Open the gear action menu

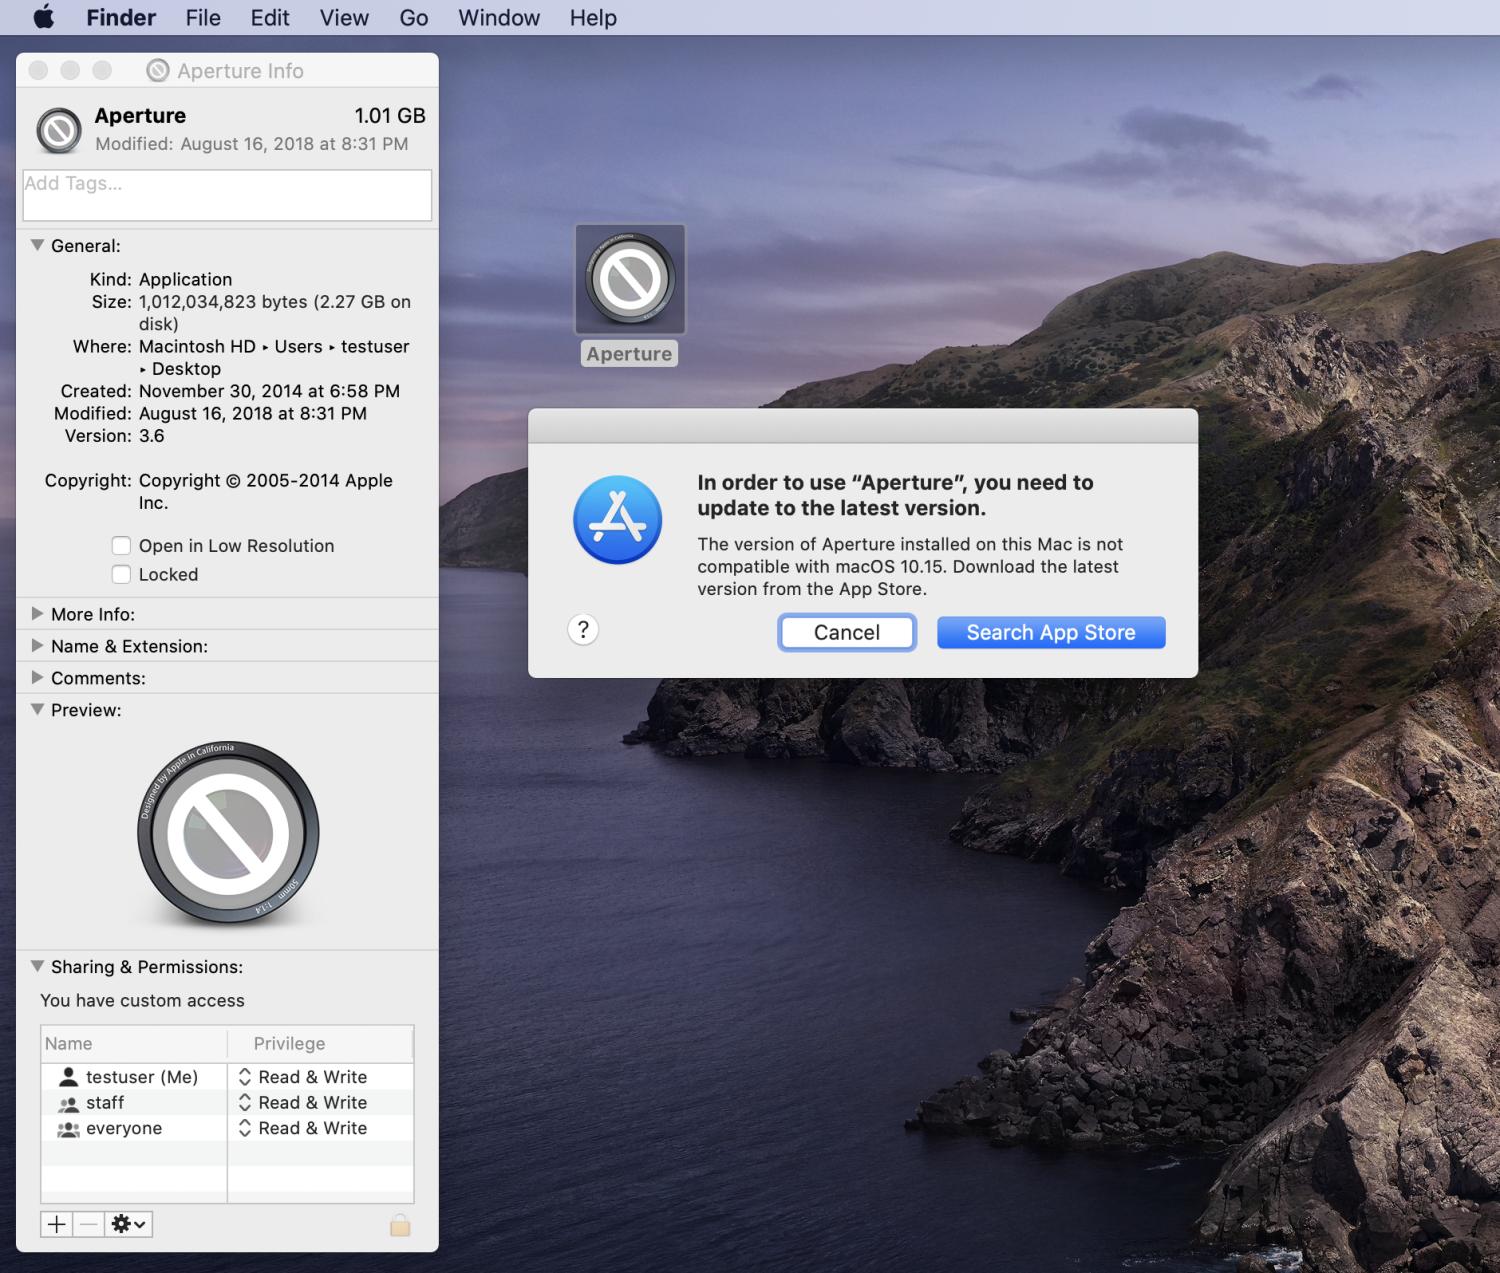pyautogui.click(x=129, y=1224)
